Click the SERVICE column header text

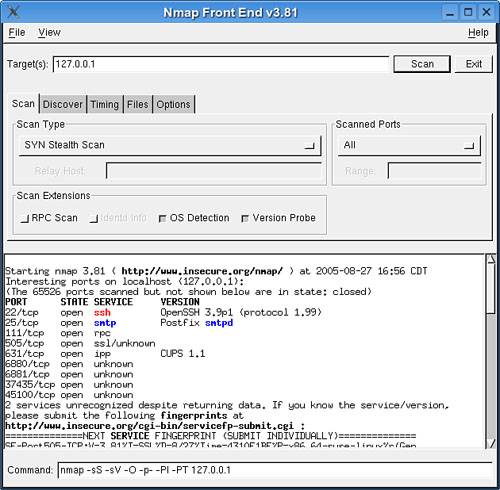pyautogui.click(x=113, y=302)
